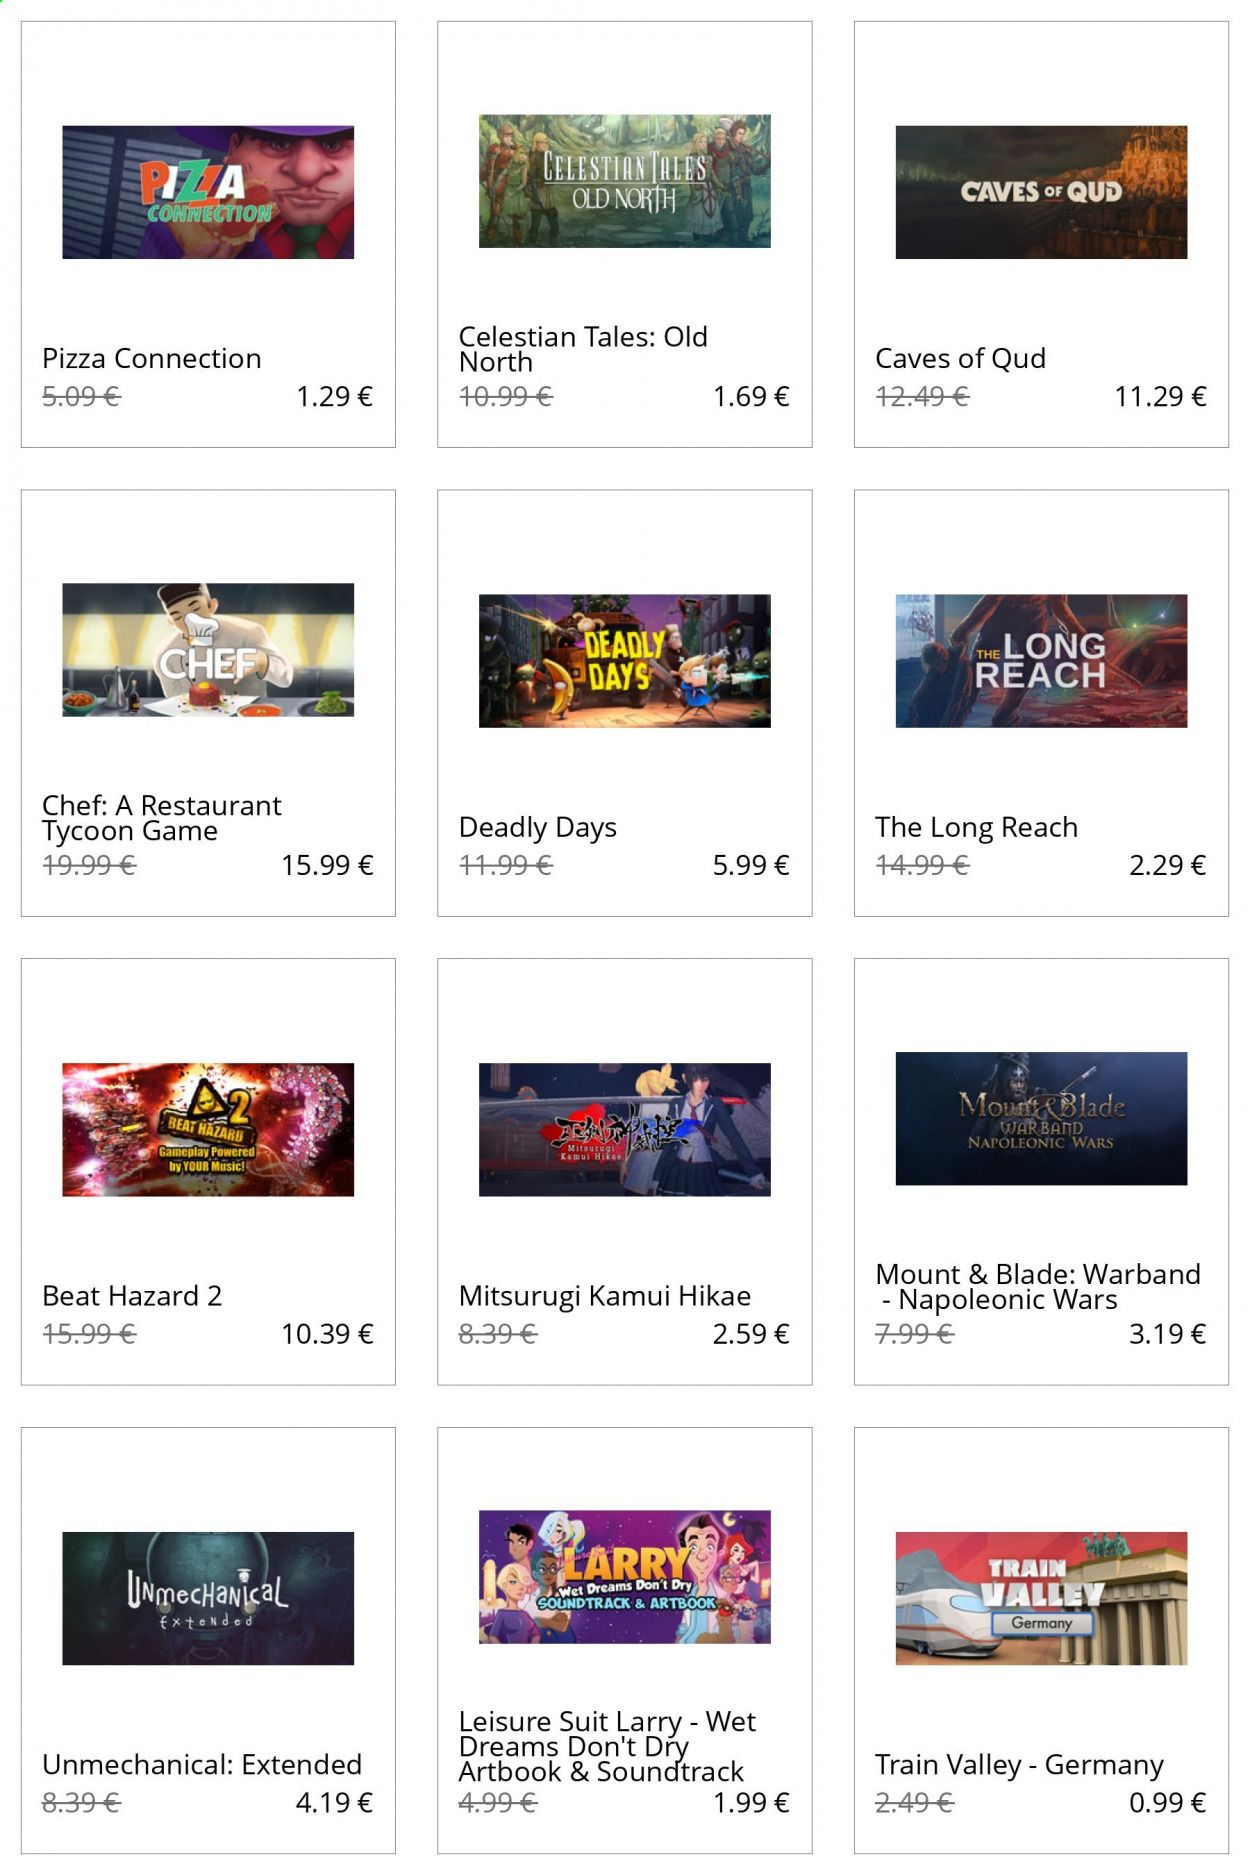Click the 4.19 € price for Unmechanical

(x=334, y=1803)
